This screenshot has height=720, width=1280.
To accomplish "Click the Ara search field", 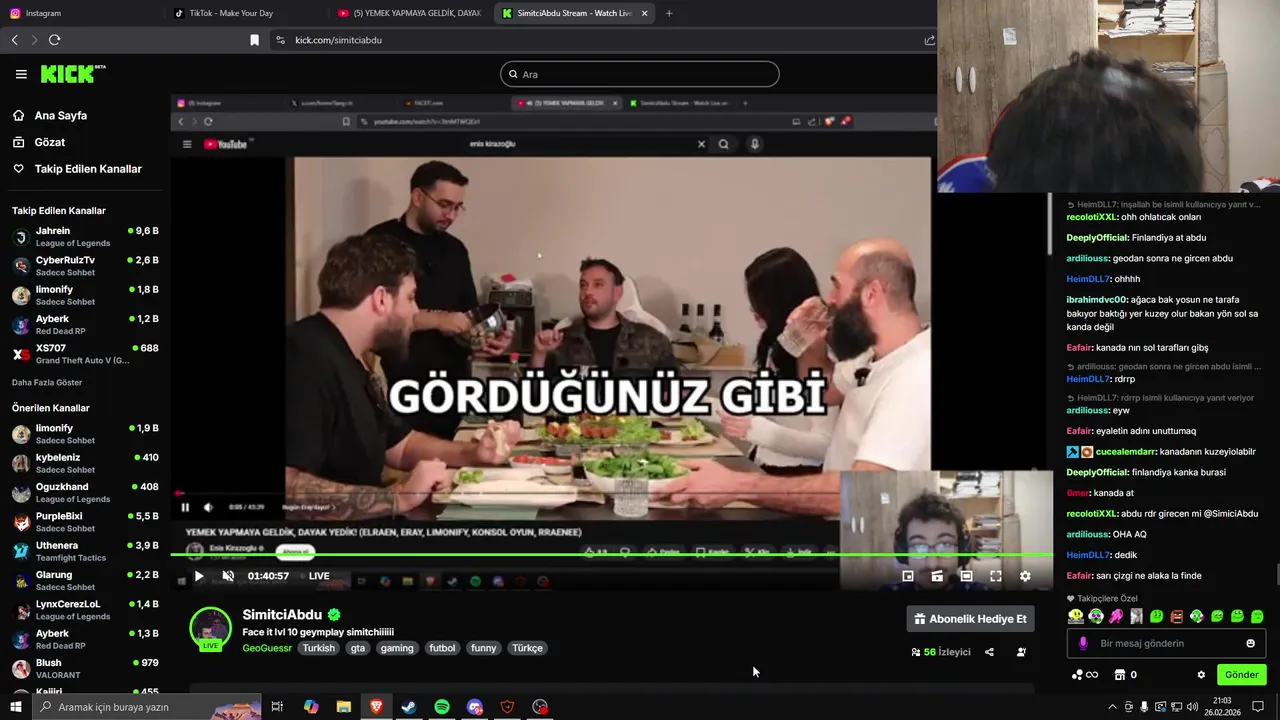I will [640, 74].
